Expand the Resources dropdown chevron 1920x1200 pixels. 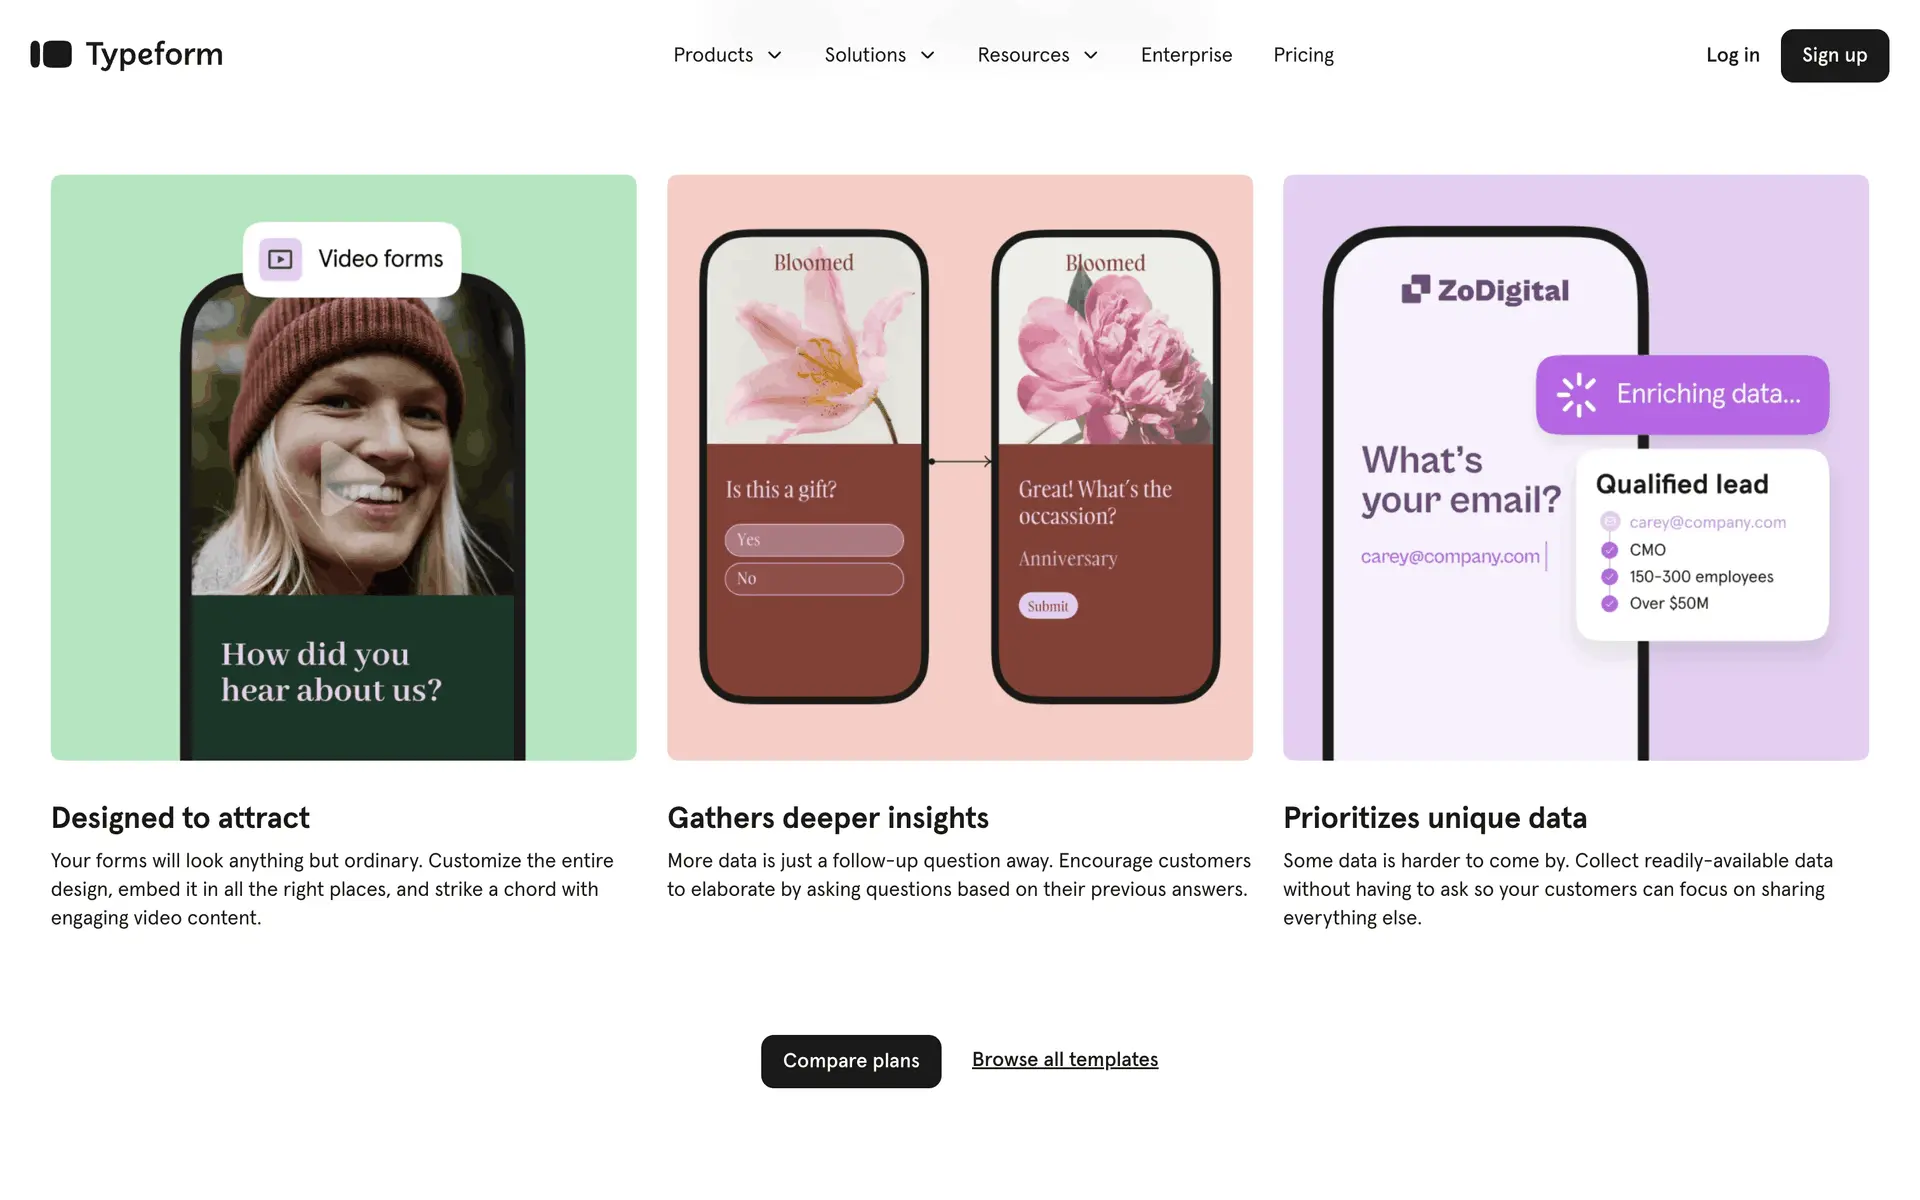pos(1091,56)
